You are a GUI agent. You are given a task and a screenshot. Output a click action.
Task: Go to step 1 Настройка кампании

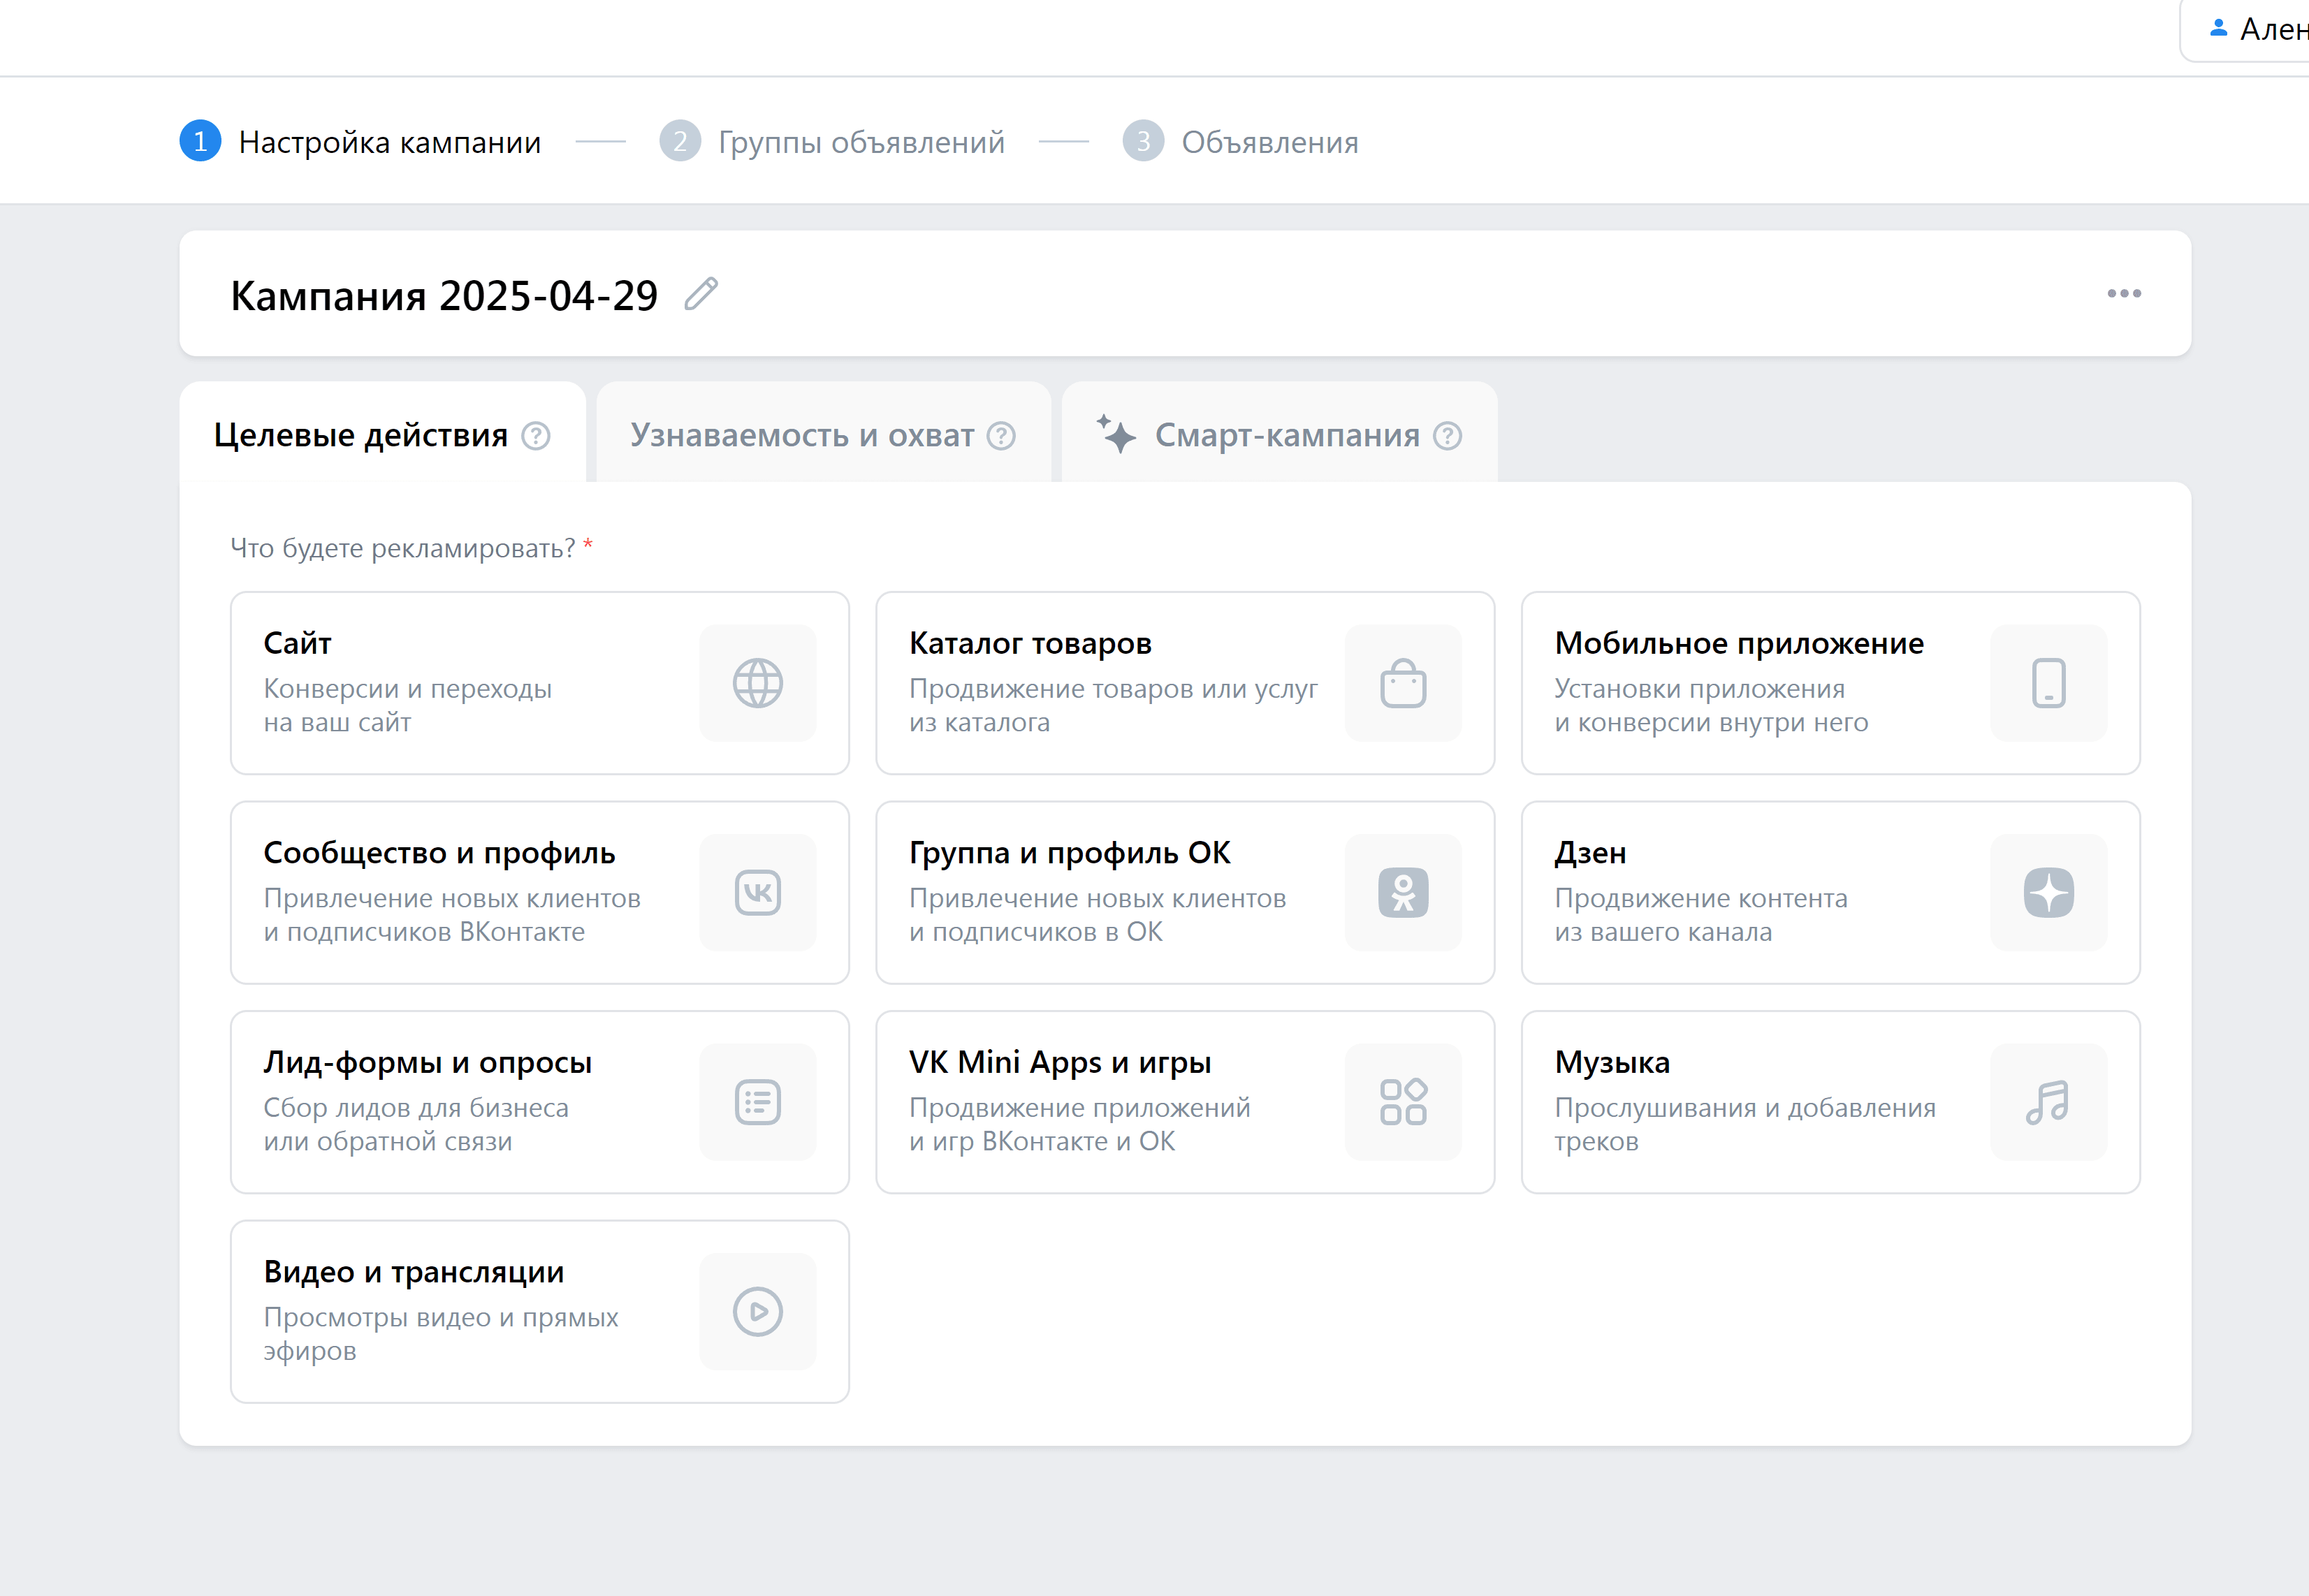pos(360,142)
